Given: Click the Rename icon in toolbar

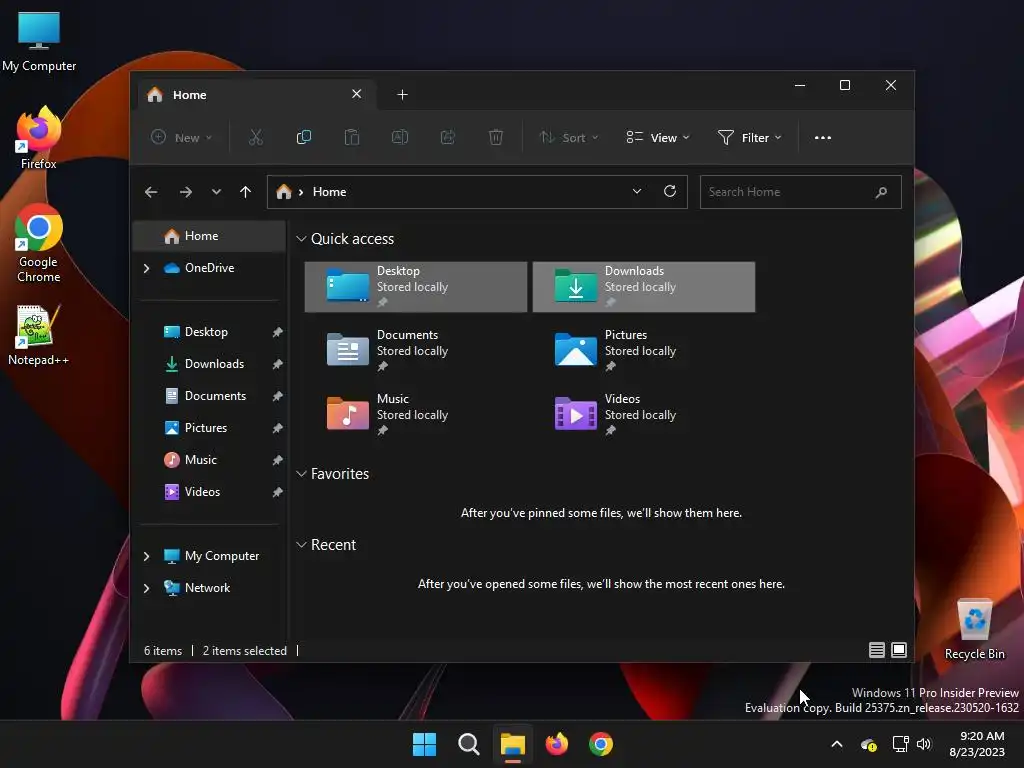Looking at the screenshot, I should coord(400,137).
